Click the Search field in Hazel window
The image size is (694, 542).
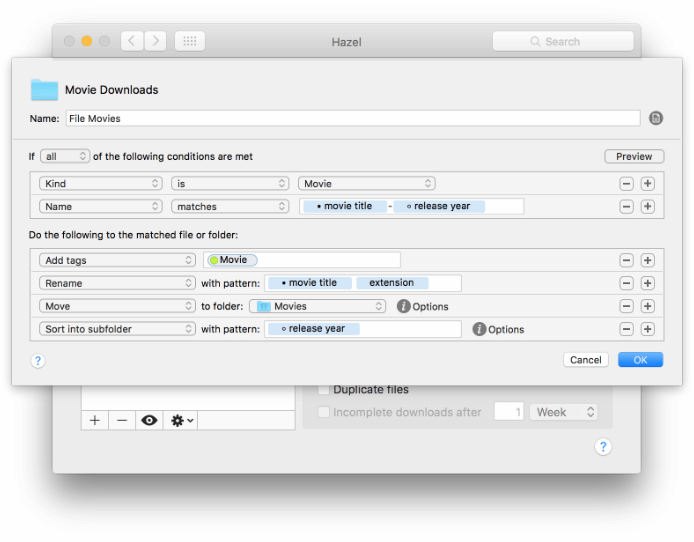click(563, 41)
